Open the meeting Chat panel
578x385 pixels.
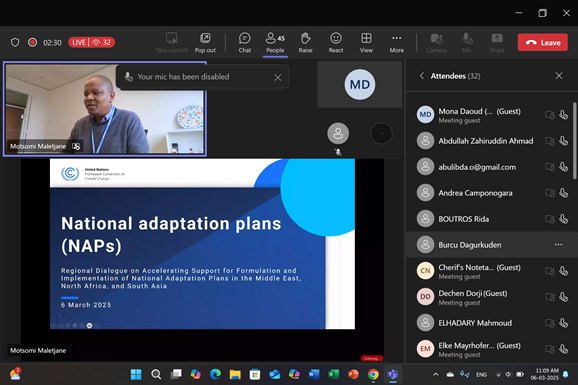pyautogui.click(x=244, y=43)
